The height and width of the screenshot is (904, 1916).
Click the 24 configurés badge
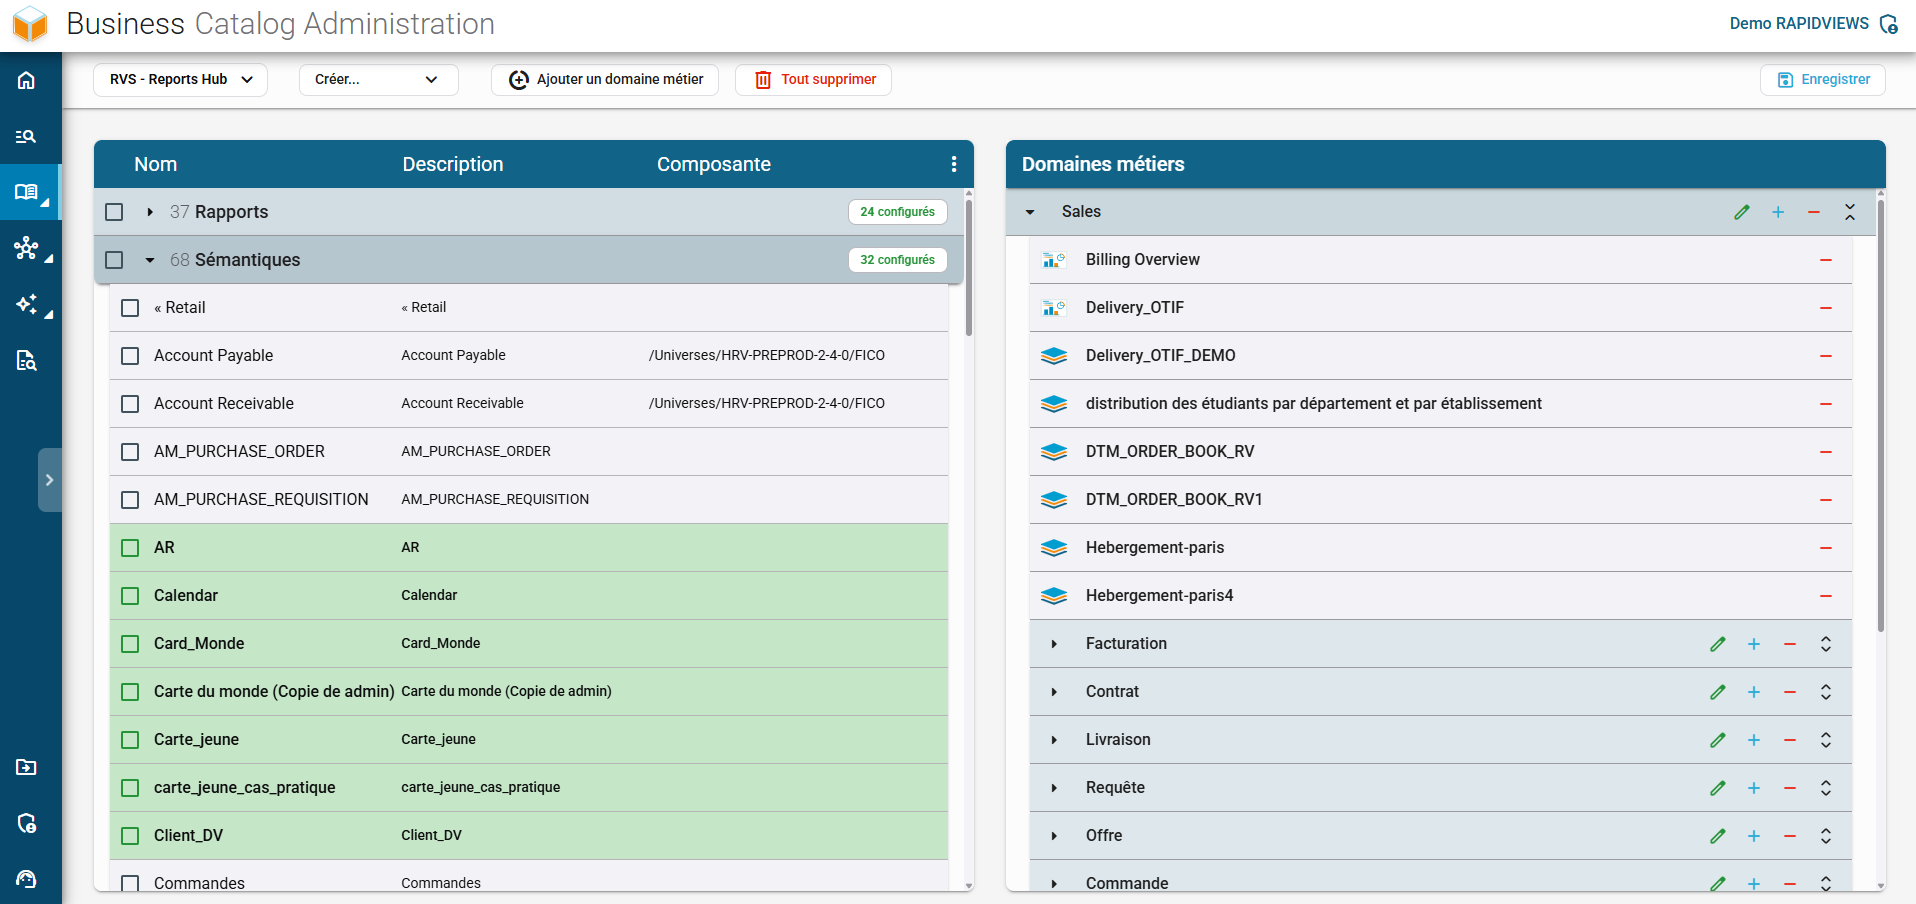898,212
